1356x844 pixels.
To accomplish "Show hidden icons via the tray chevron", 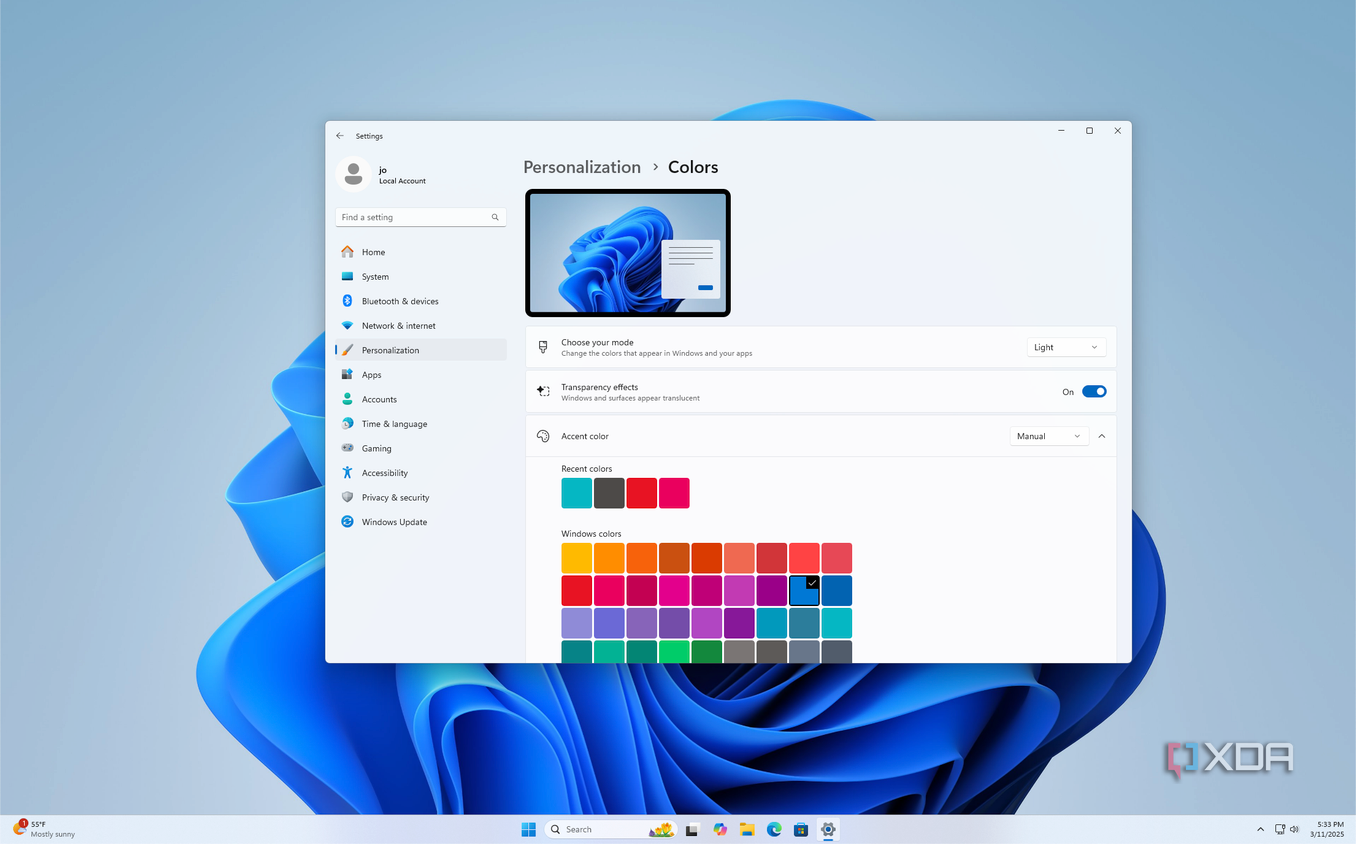I will coord(1260,829).
